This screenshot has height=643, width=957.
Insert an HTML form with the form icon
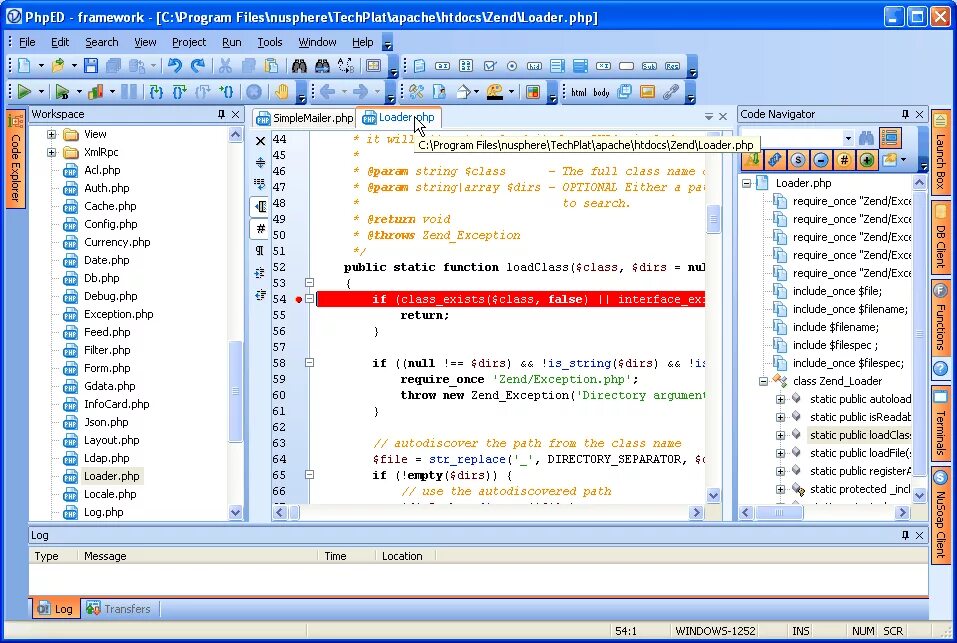(x=419, y=66)
